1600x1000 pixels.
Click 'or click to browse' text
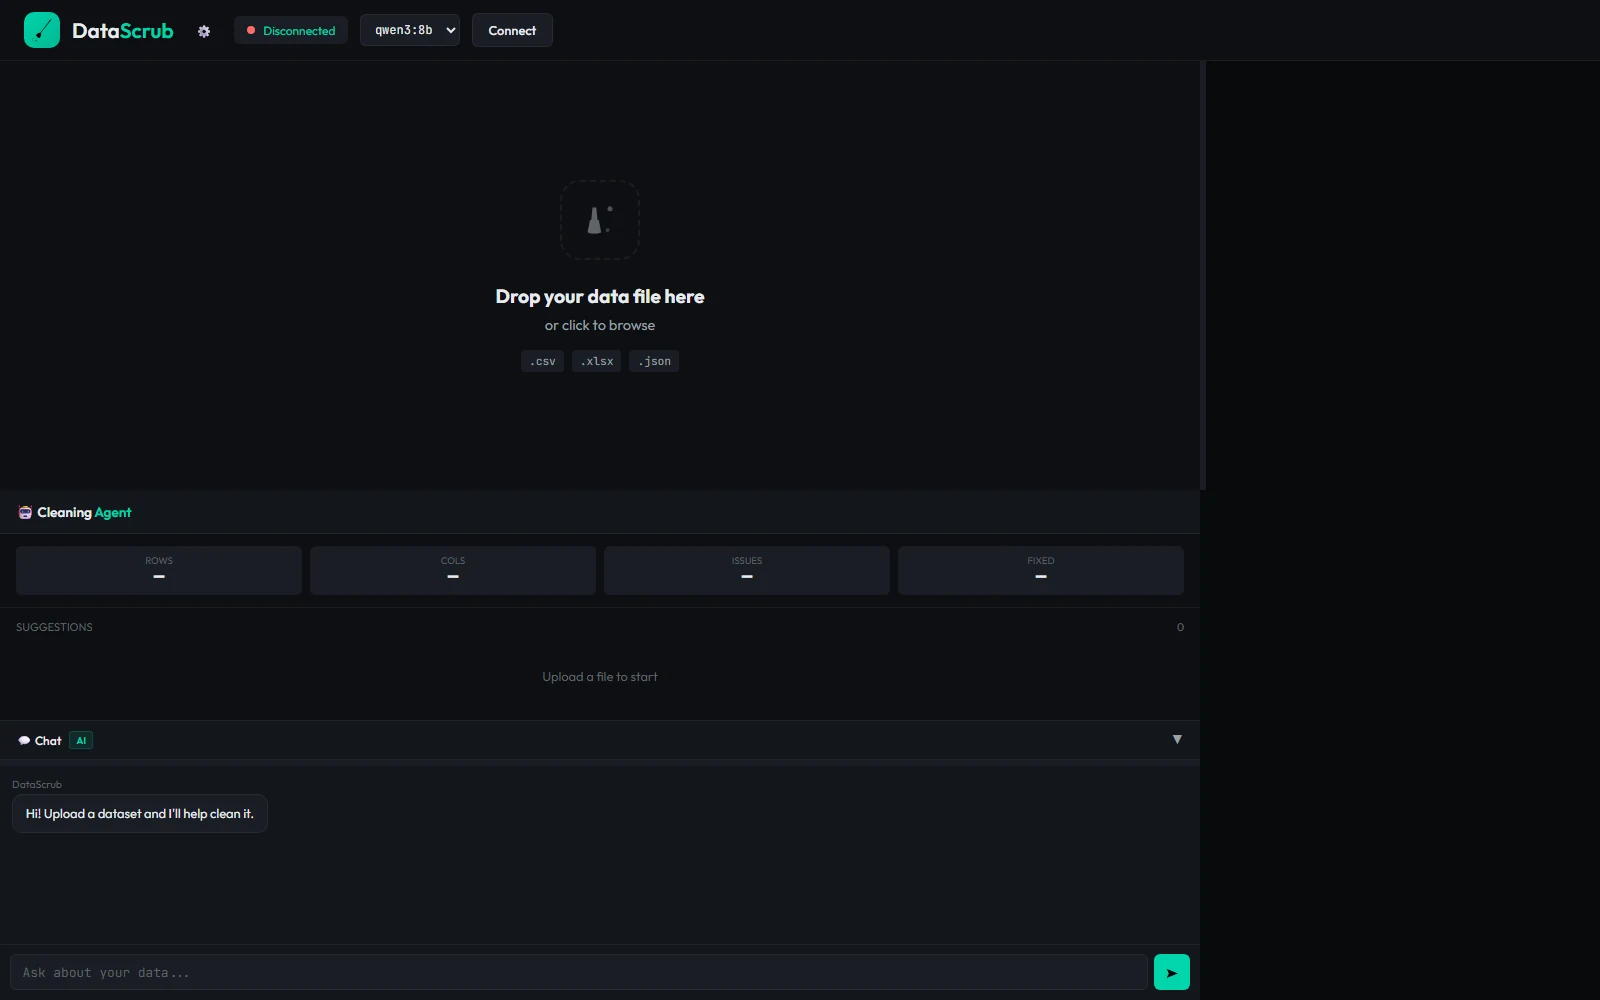[600, 325]
